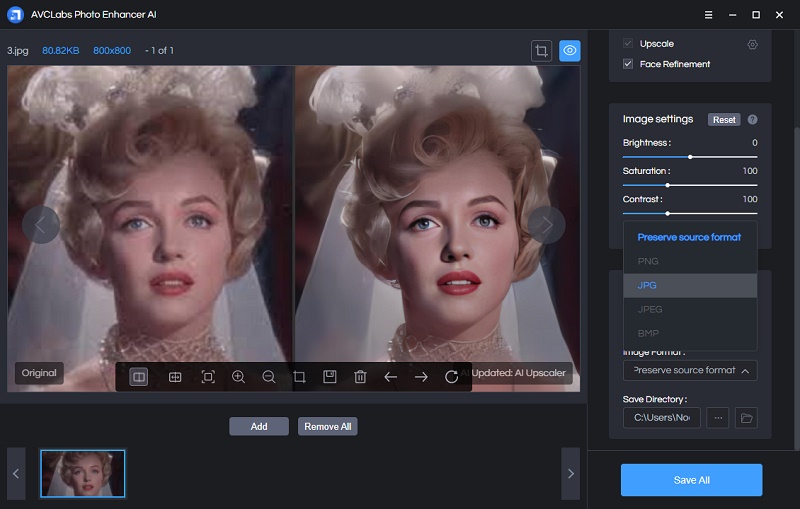Click the fit-to-screen icon in preview toolbar

[208, 377]
